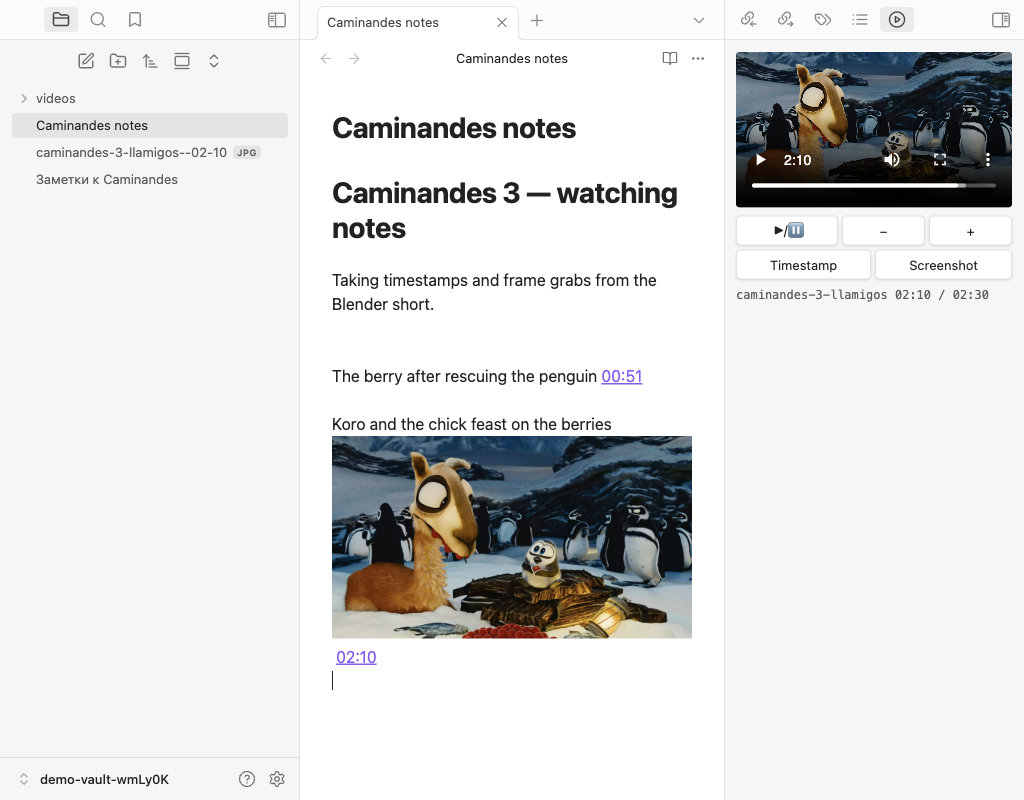Open the media player panel tab
Viewport: 1024px width, 800px height.
897,20
